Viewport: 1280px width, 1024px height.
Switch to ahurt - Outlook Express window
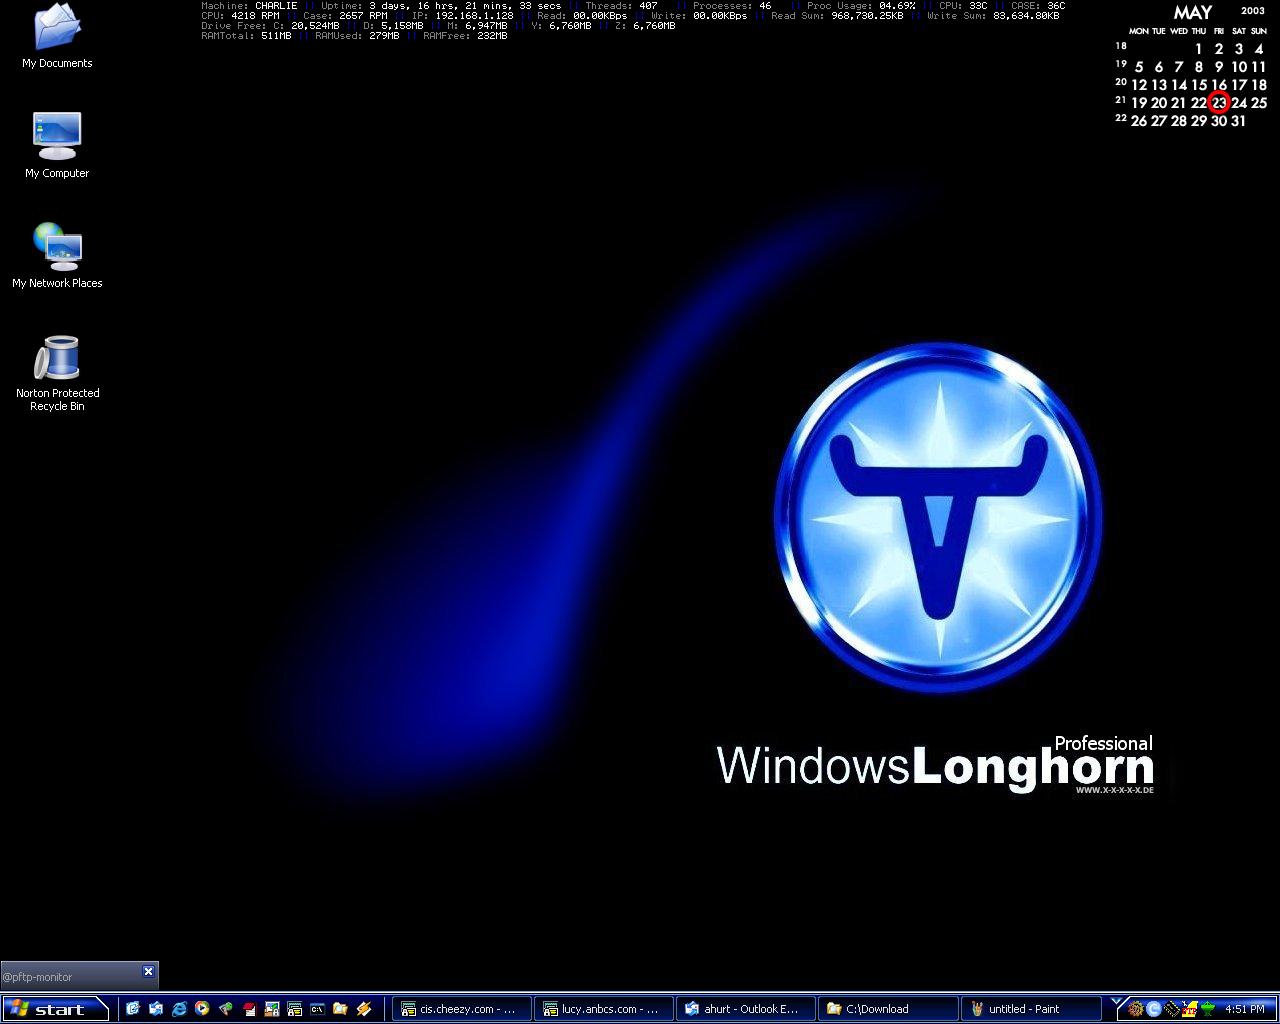point(745,1009)
